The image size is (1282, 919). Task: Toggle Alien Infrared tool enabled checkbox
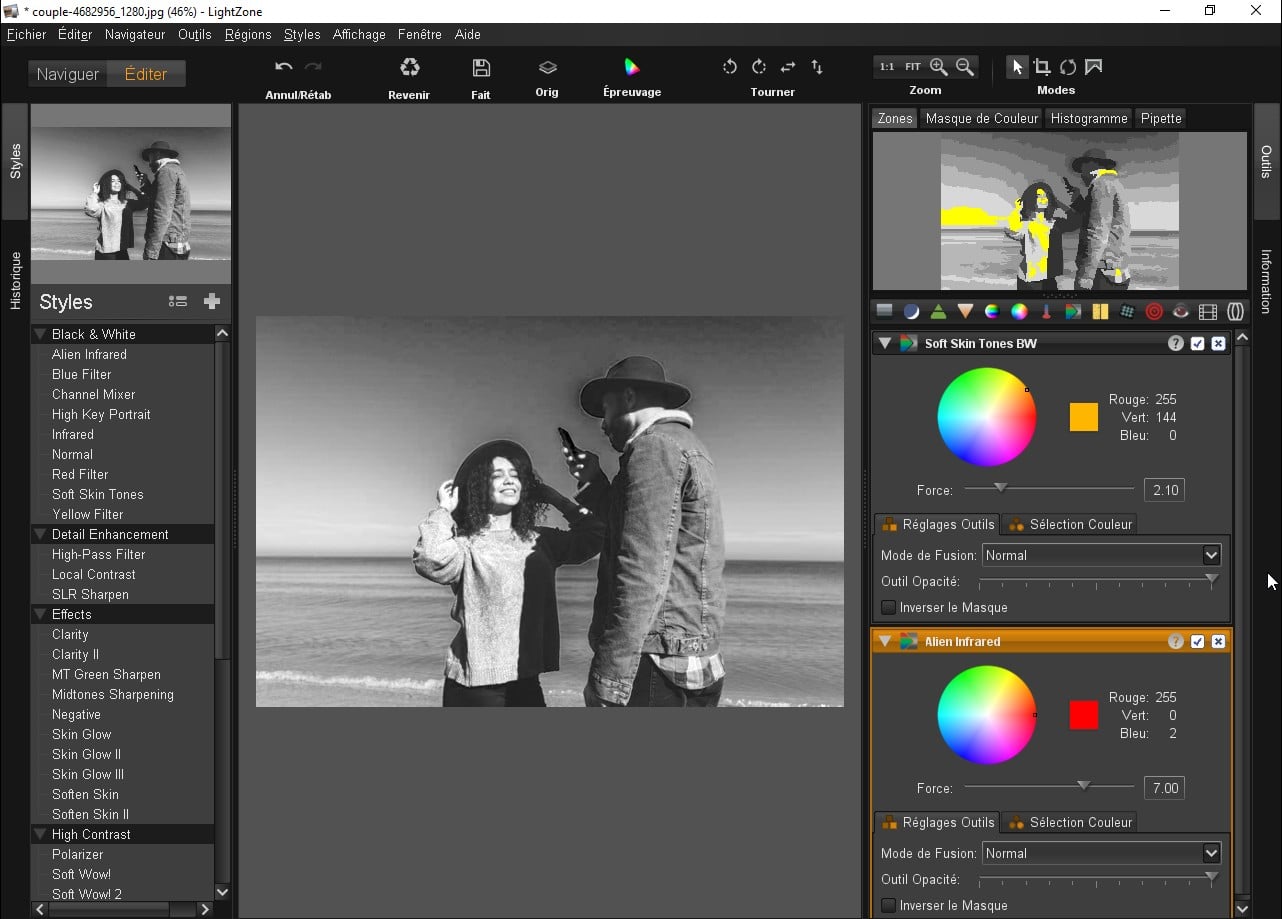pos(1198,641)
